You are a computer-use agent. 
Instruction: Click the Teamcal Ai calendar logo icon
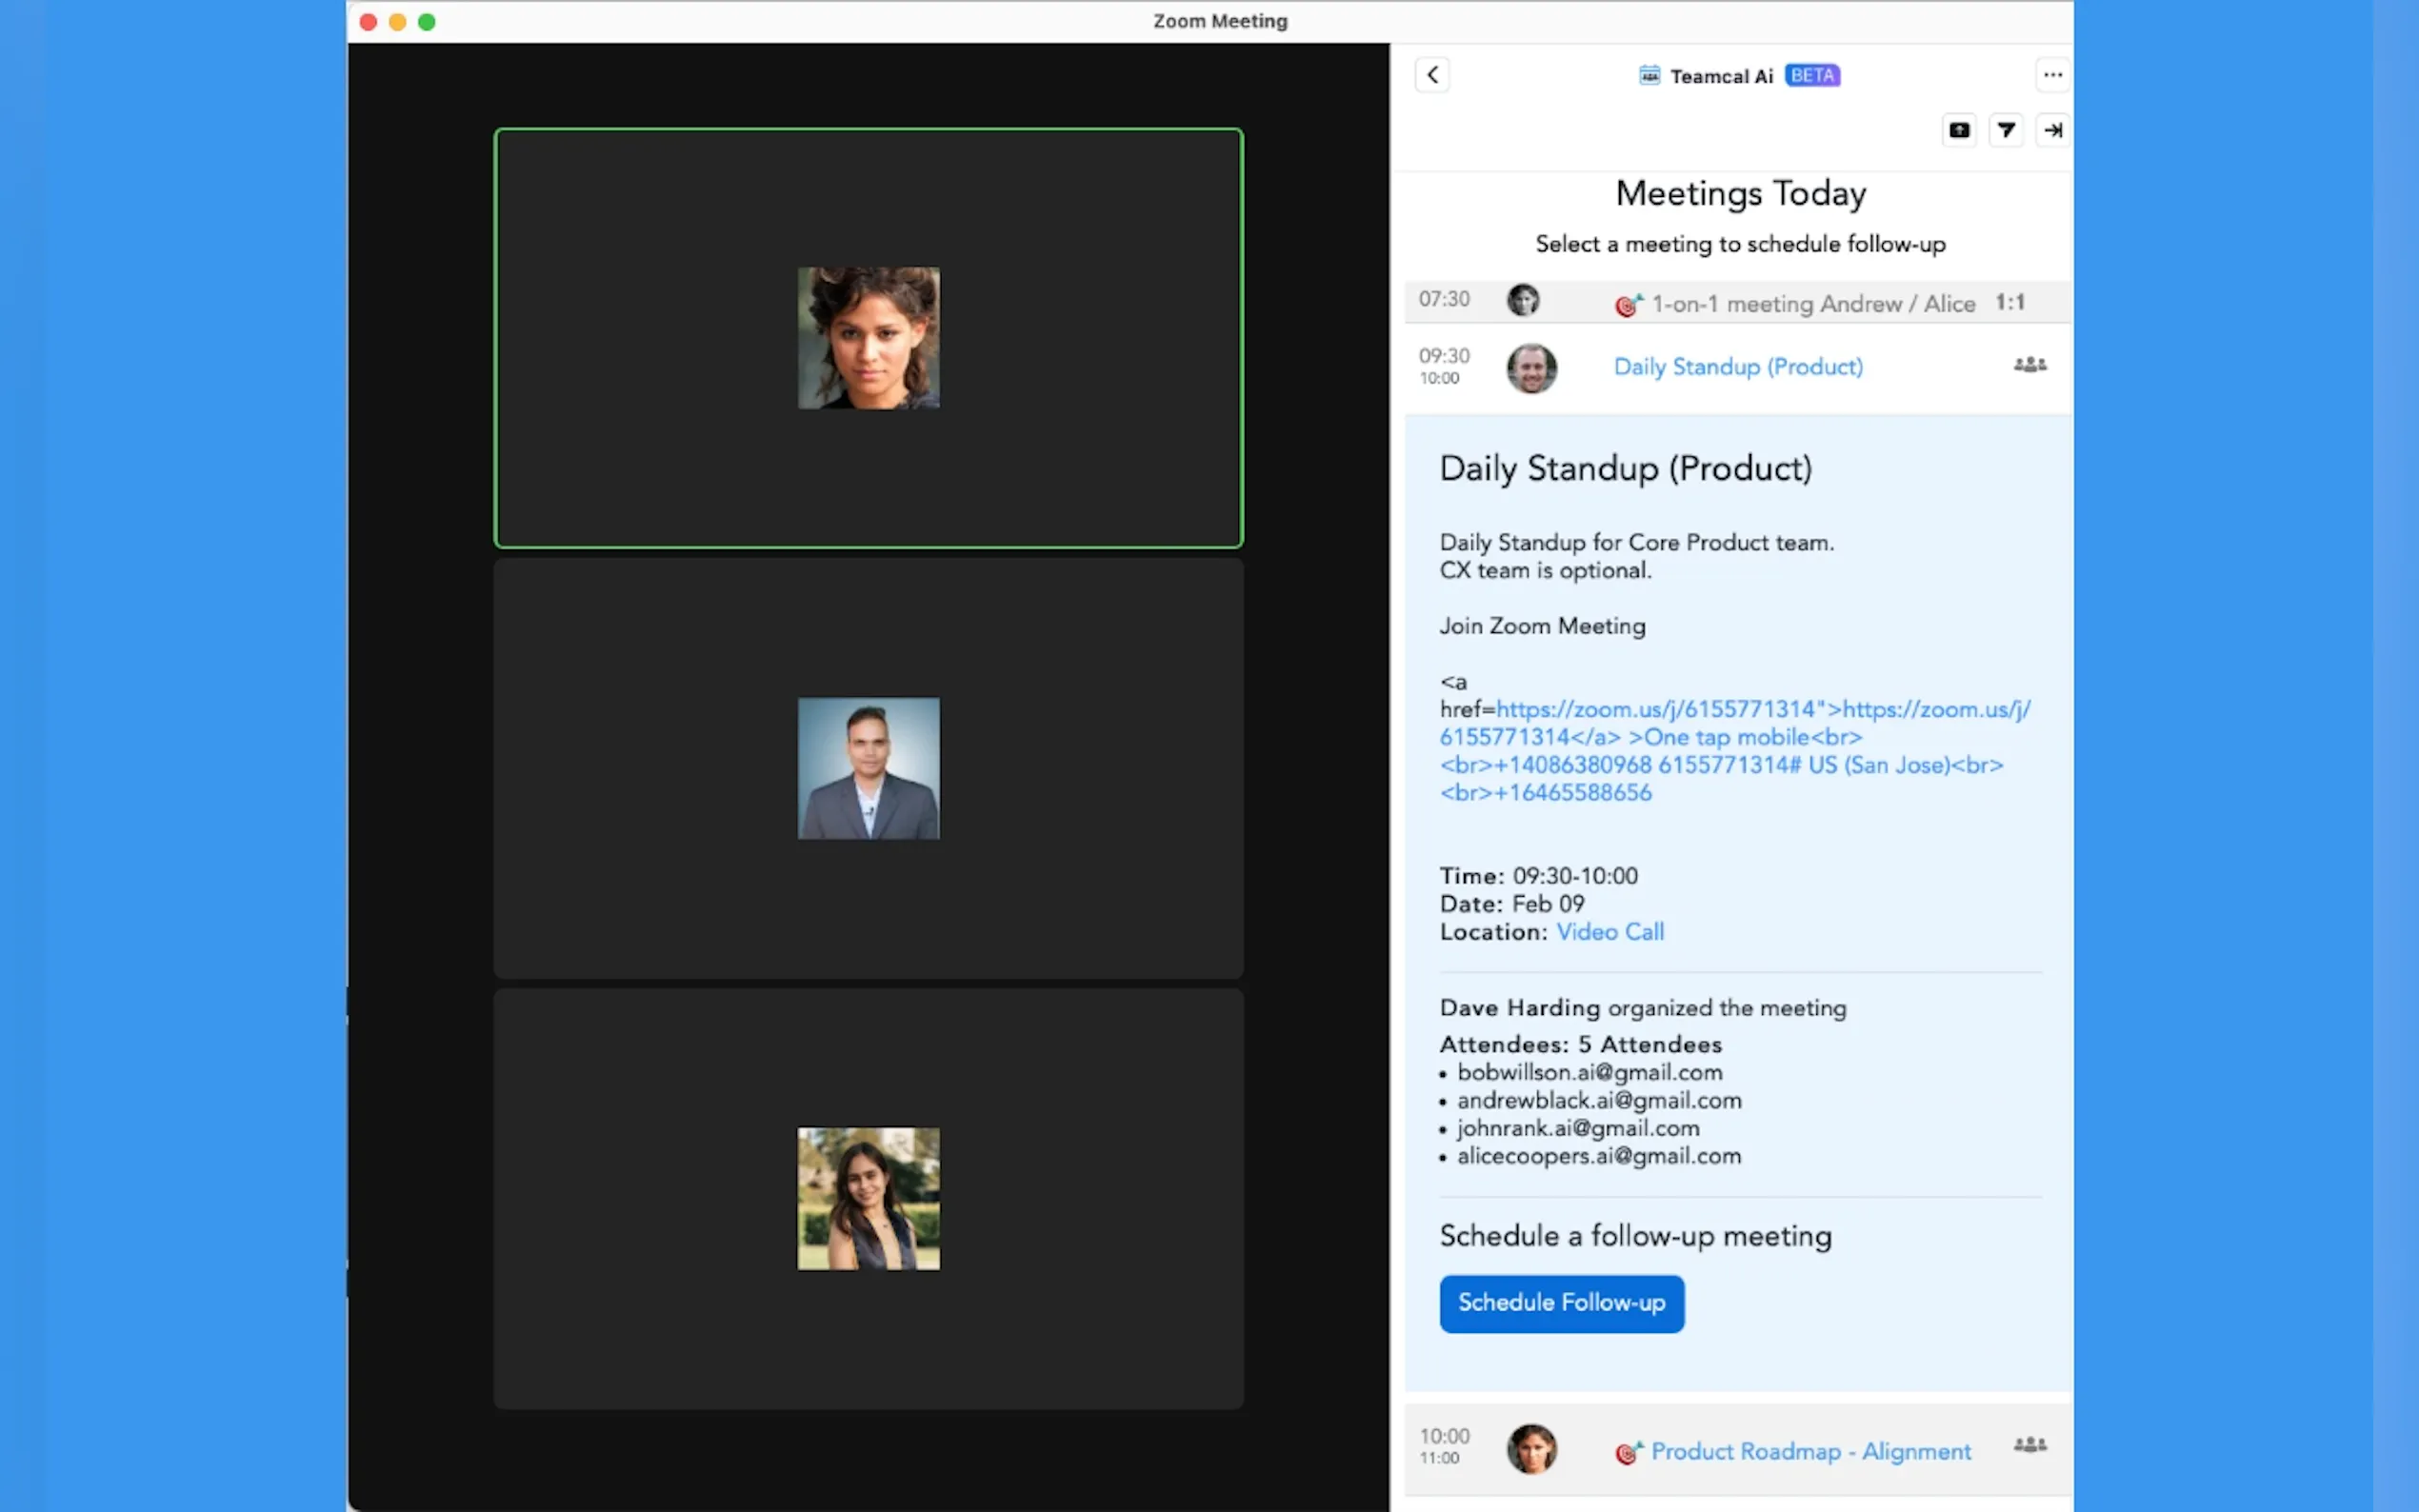click(x=1649, y=75)
